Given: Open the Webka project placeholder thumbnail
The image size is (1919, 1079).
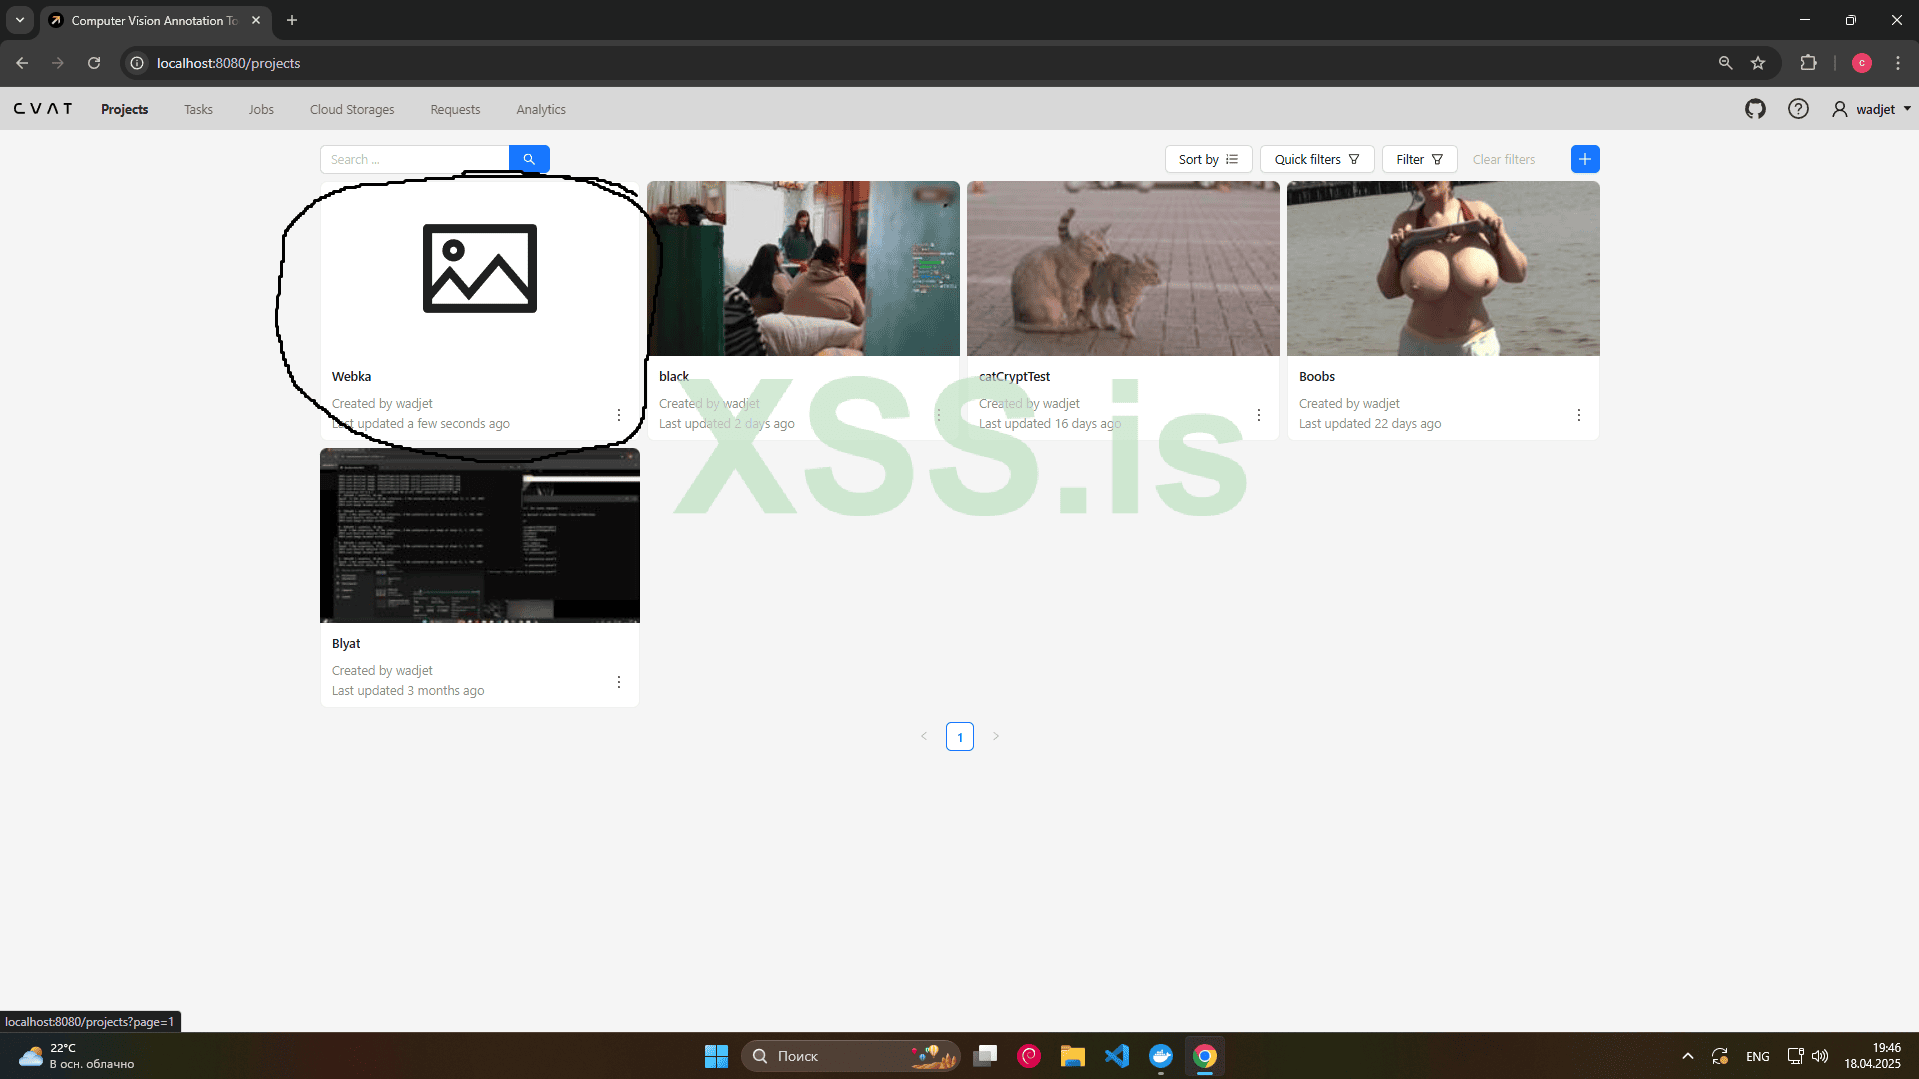Looking at the screenshot, I should 480,269.
